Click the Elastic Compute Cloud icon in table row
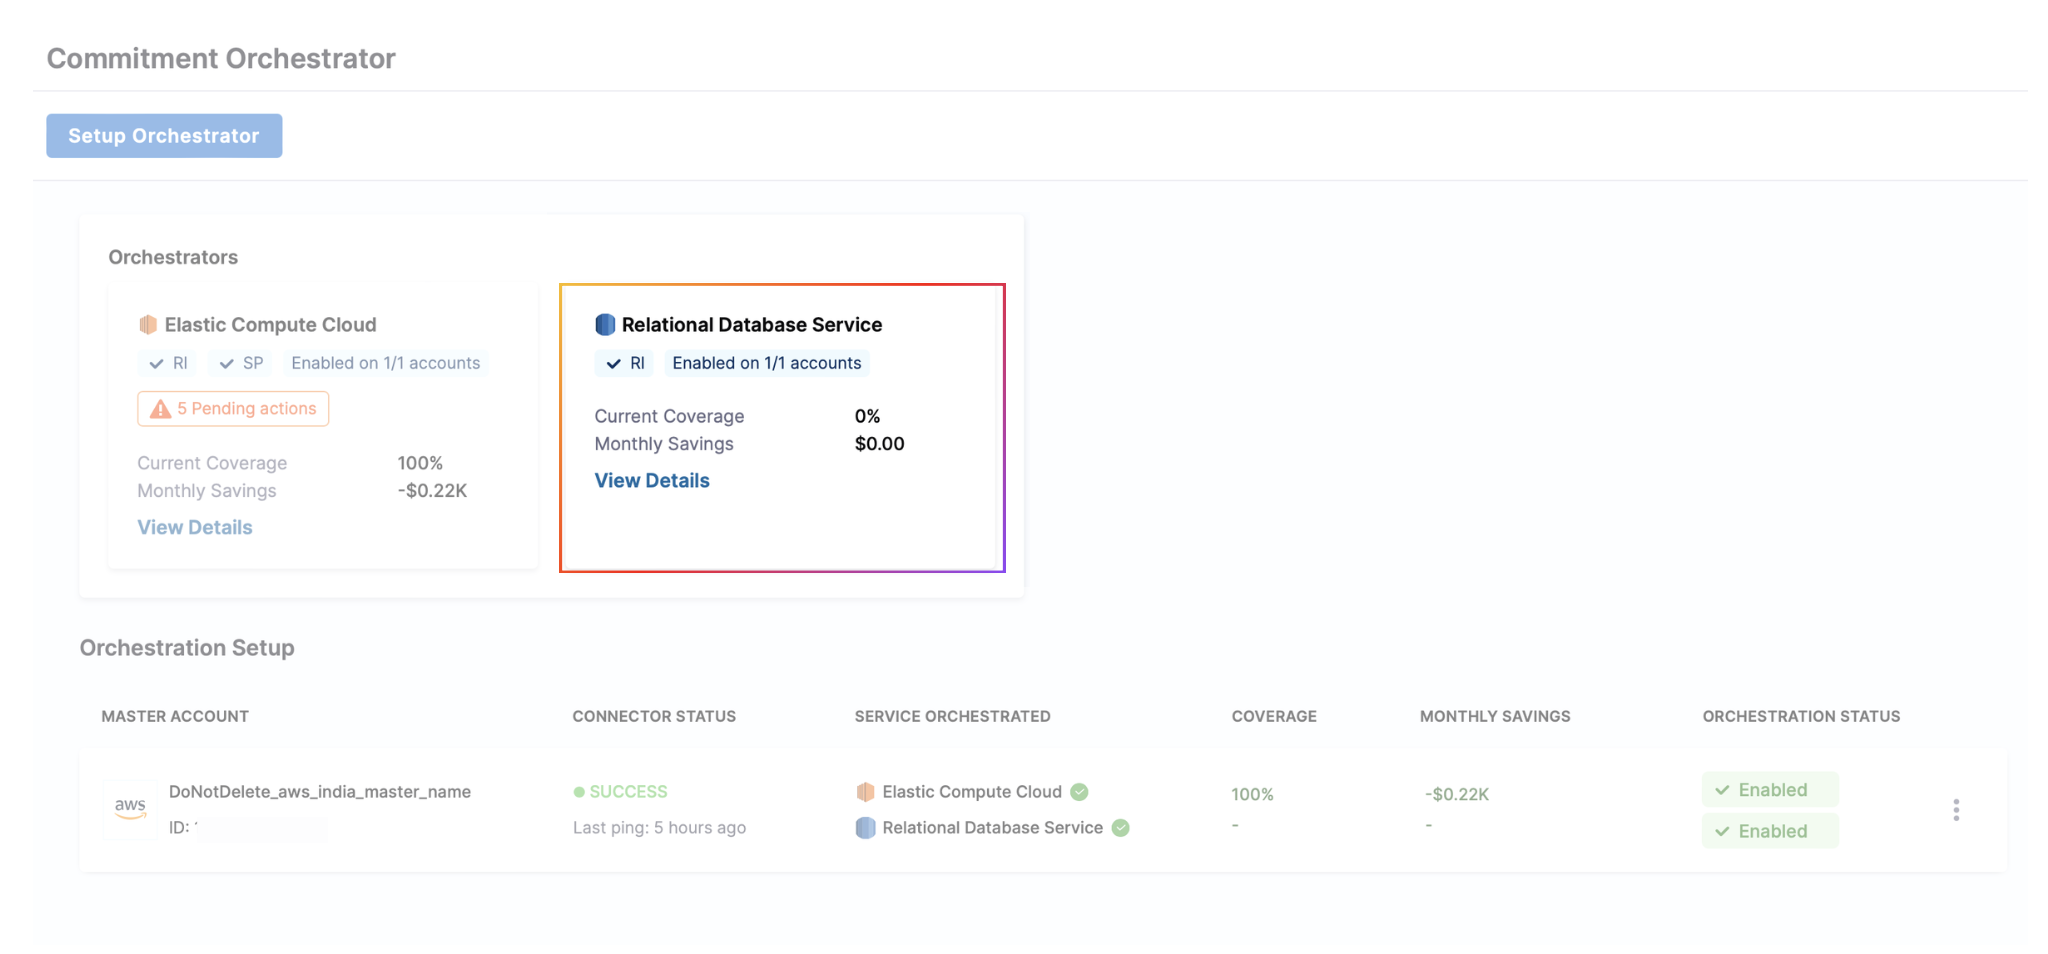This screenshot has width=2048, height=954. coord(865,792)
